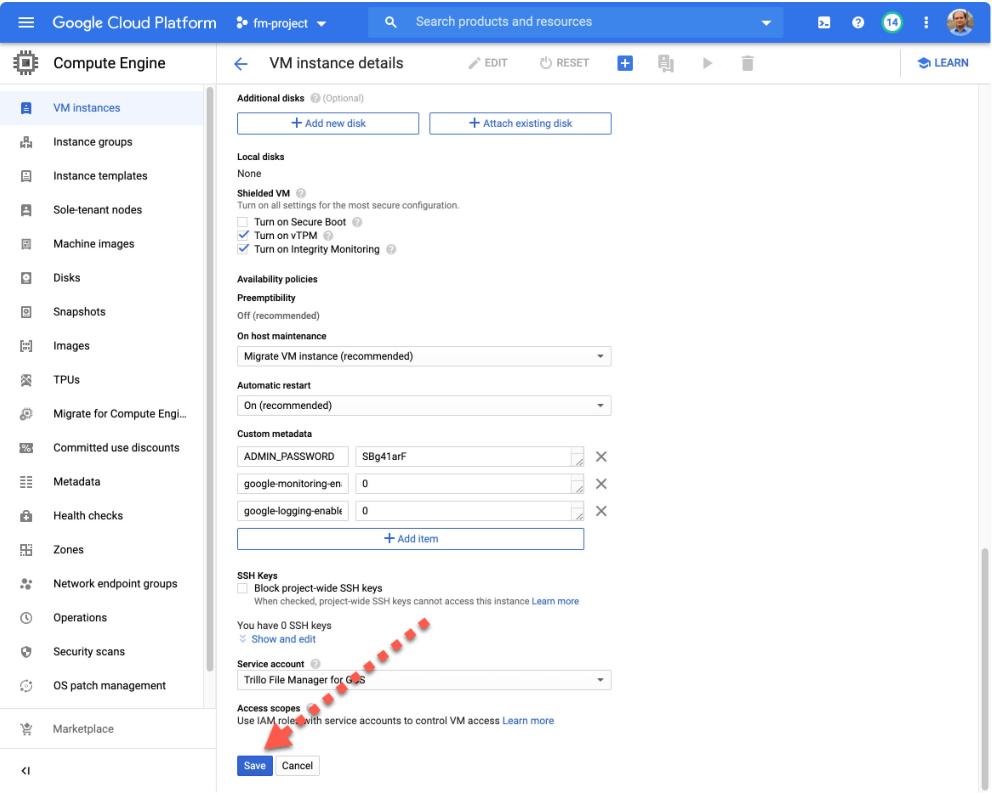This screenshot has height=795, width=992.
Task: Click the EDIT toolbar button
Action: [488, 63]
